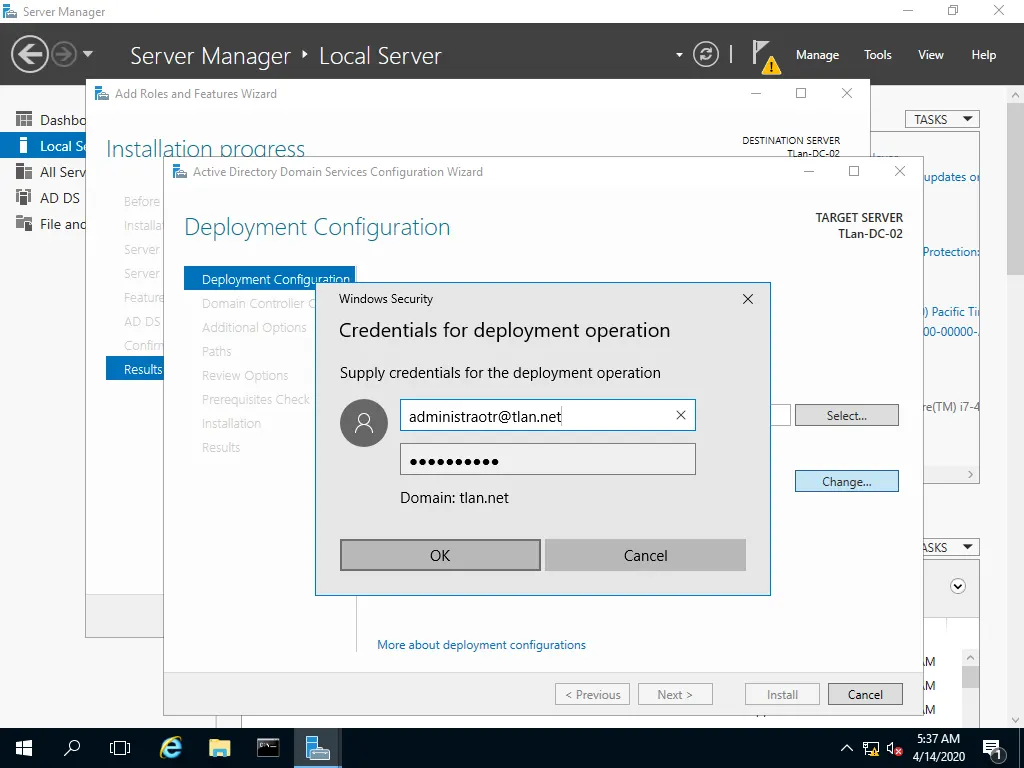Close the Windows Security dialog with X
This screenshot has height=768, width=1024.
(x=748, y=299)
